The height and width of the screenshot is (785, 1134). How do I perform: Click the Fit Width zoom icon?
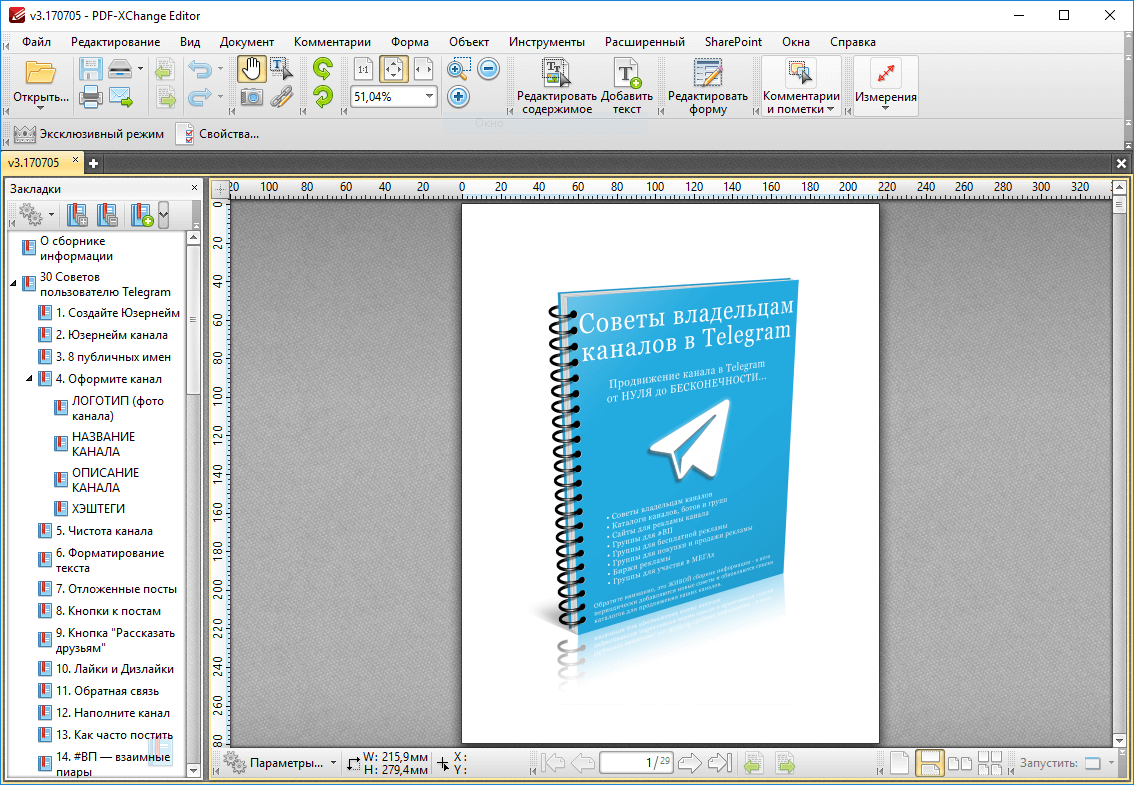(x=423, y=69)
